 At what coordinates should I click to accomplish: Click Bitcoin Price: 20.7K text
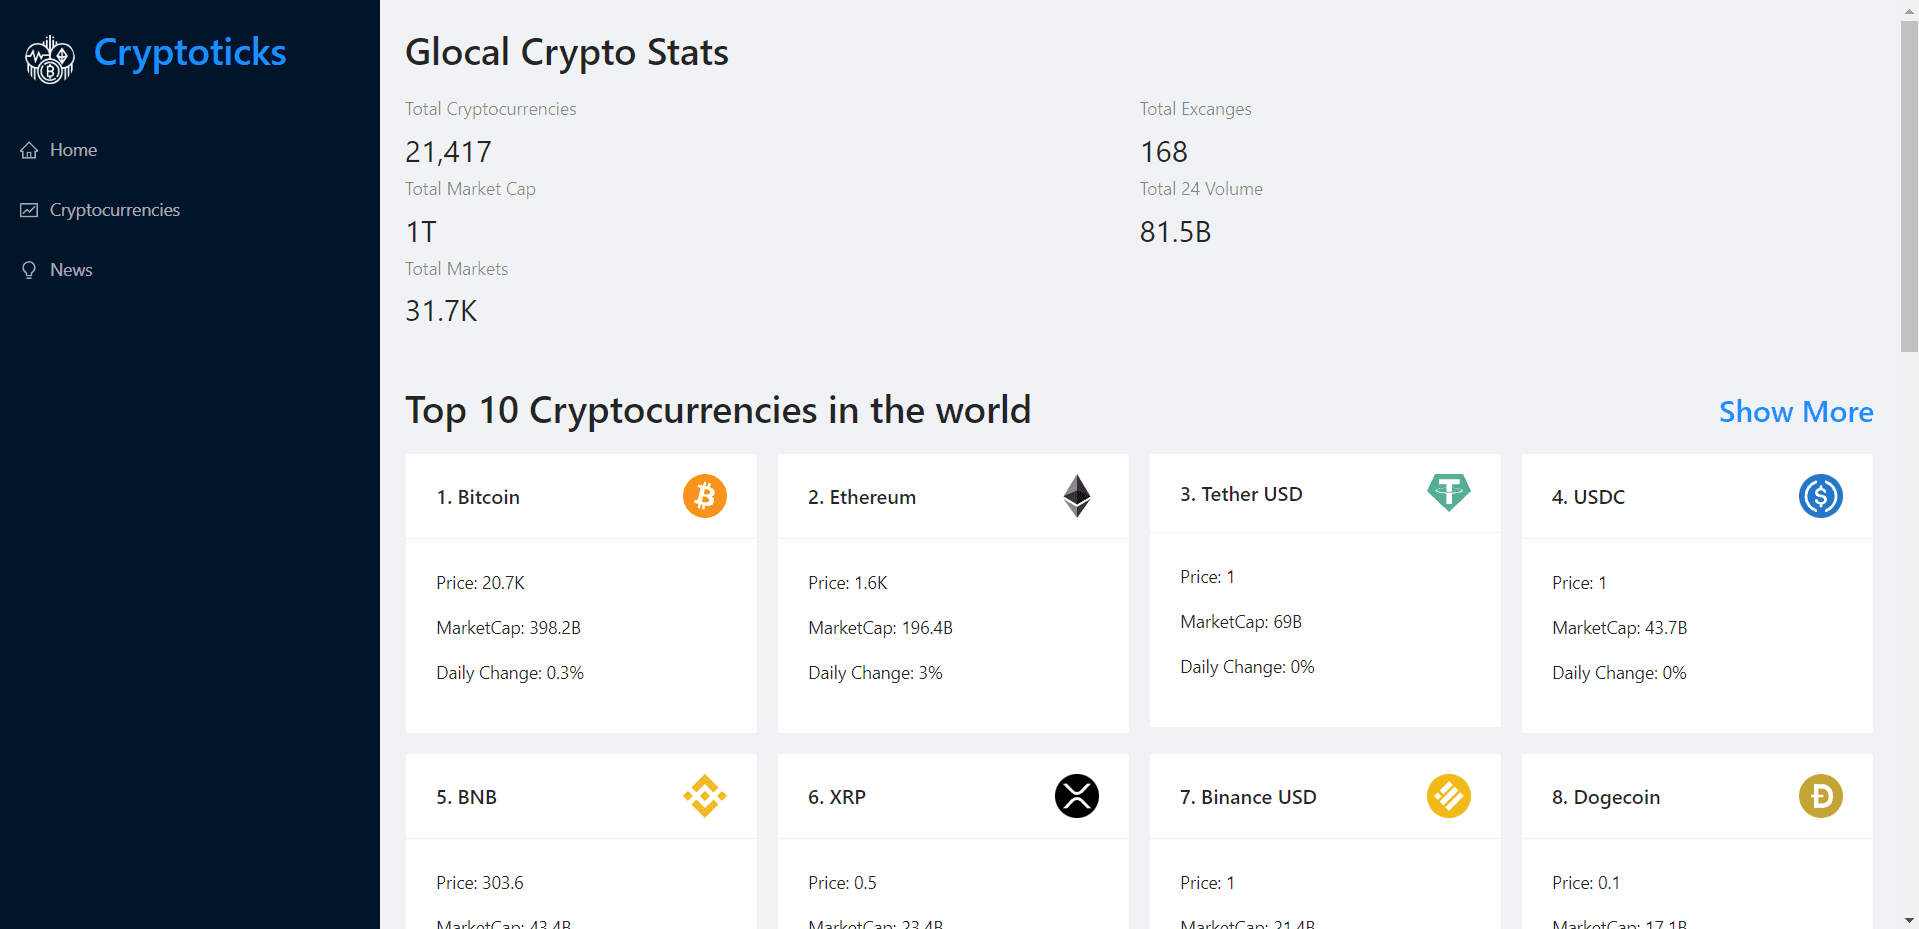480,583
